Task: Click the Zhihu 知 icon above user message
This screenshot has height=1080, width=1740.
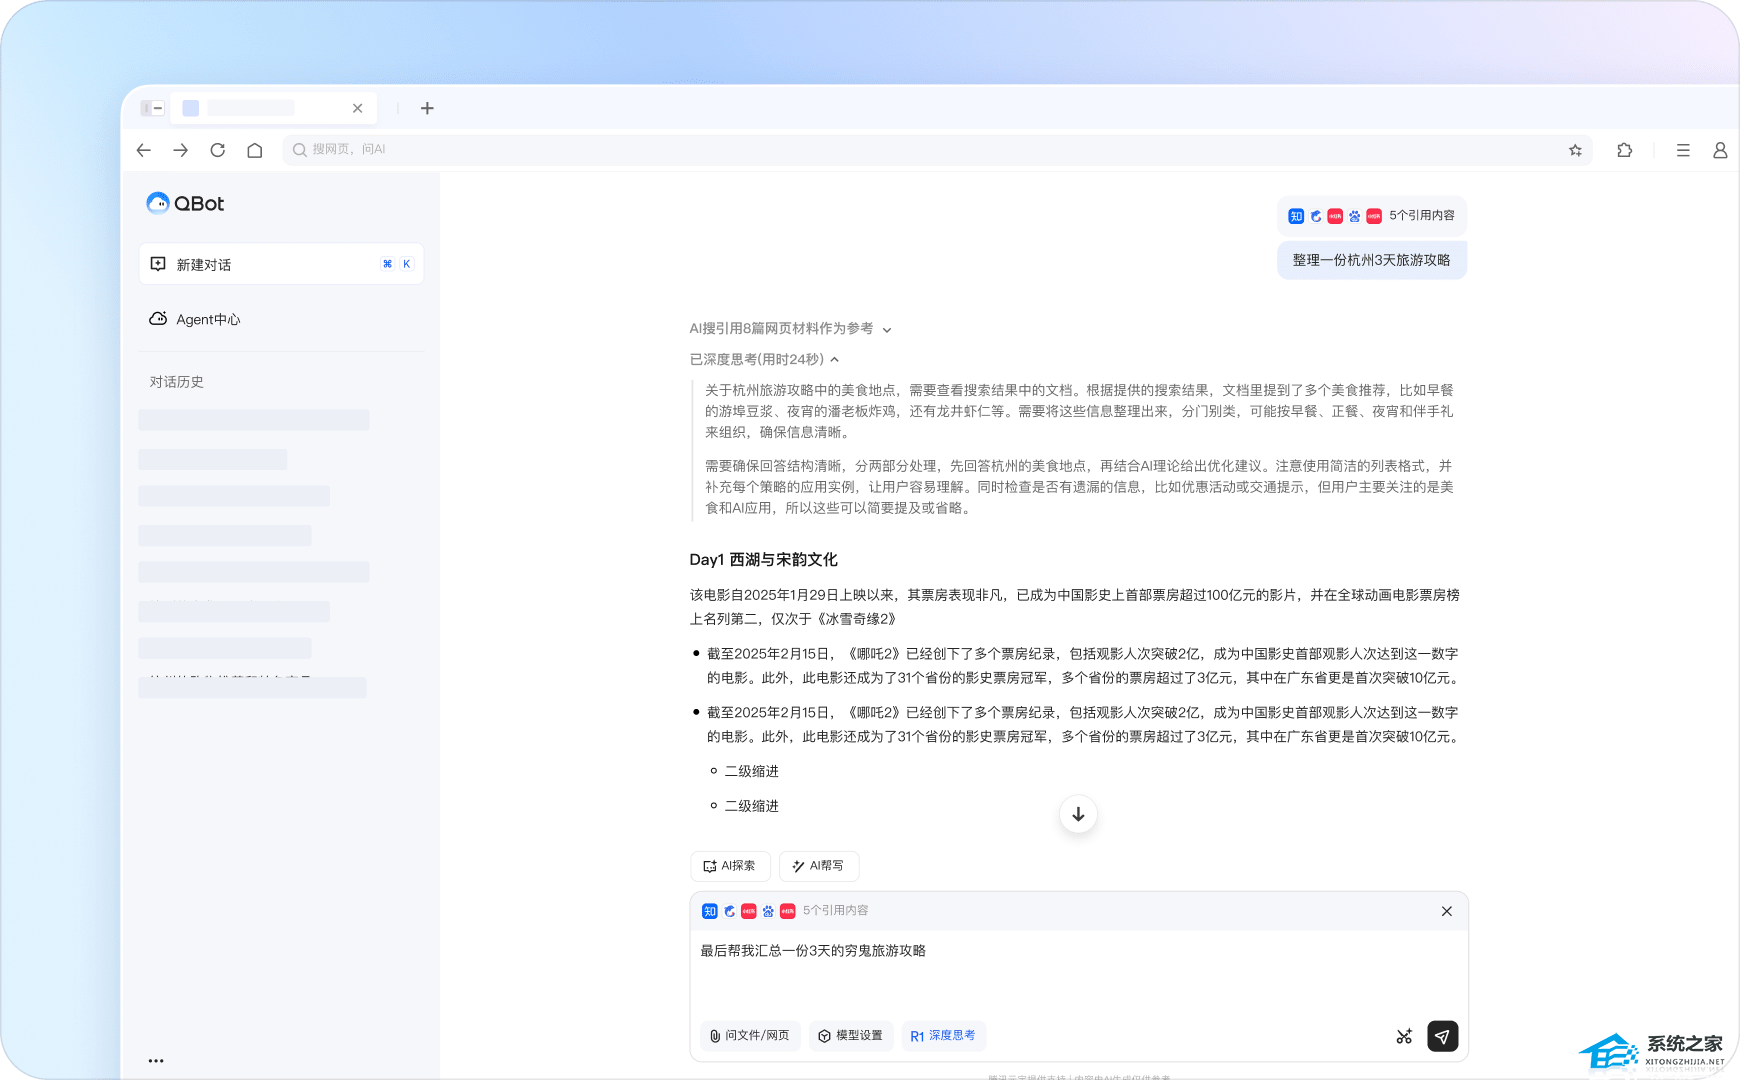Action: pos(1296,216)
